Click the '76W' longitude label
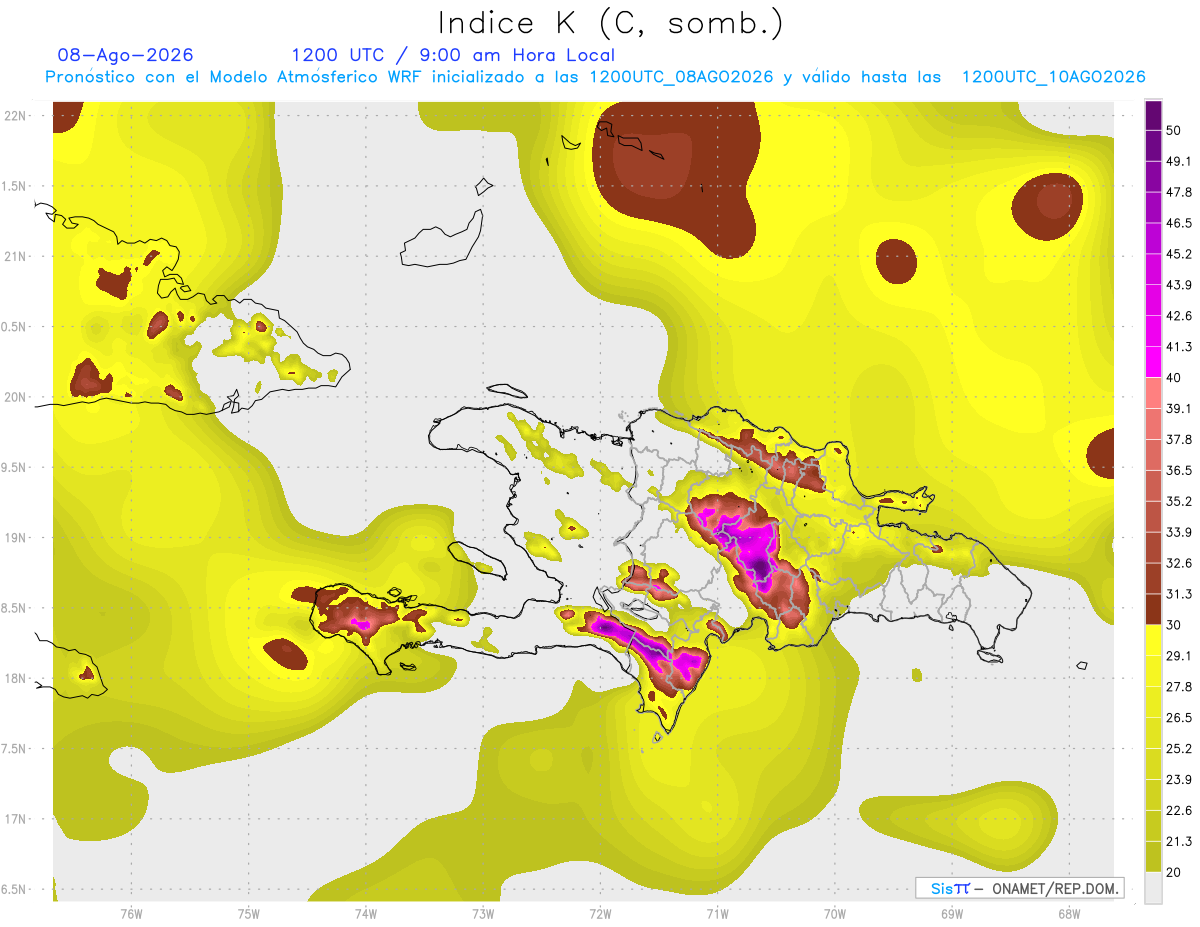This screenshot has height=927, width=1200. [x=131, y=913]
